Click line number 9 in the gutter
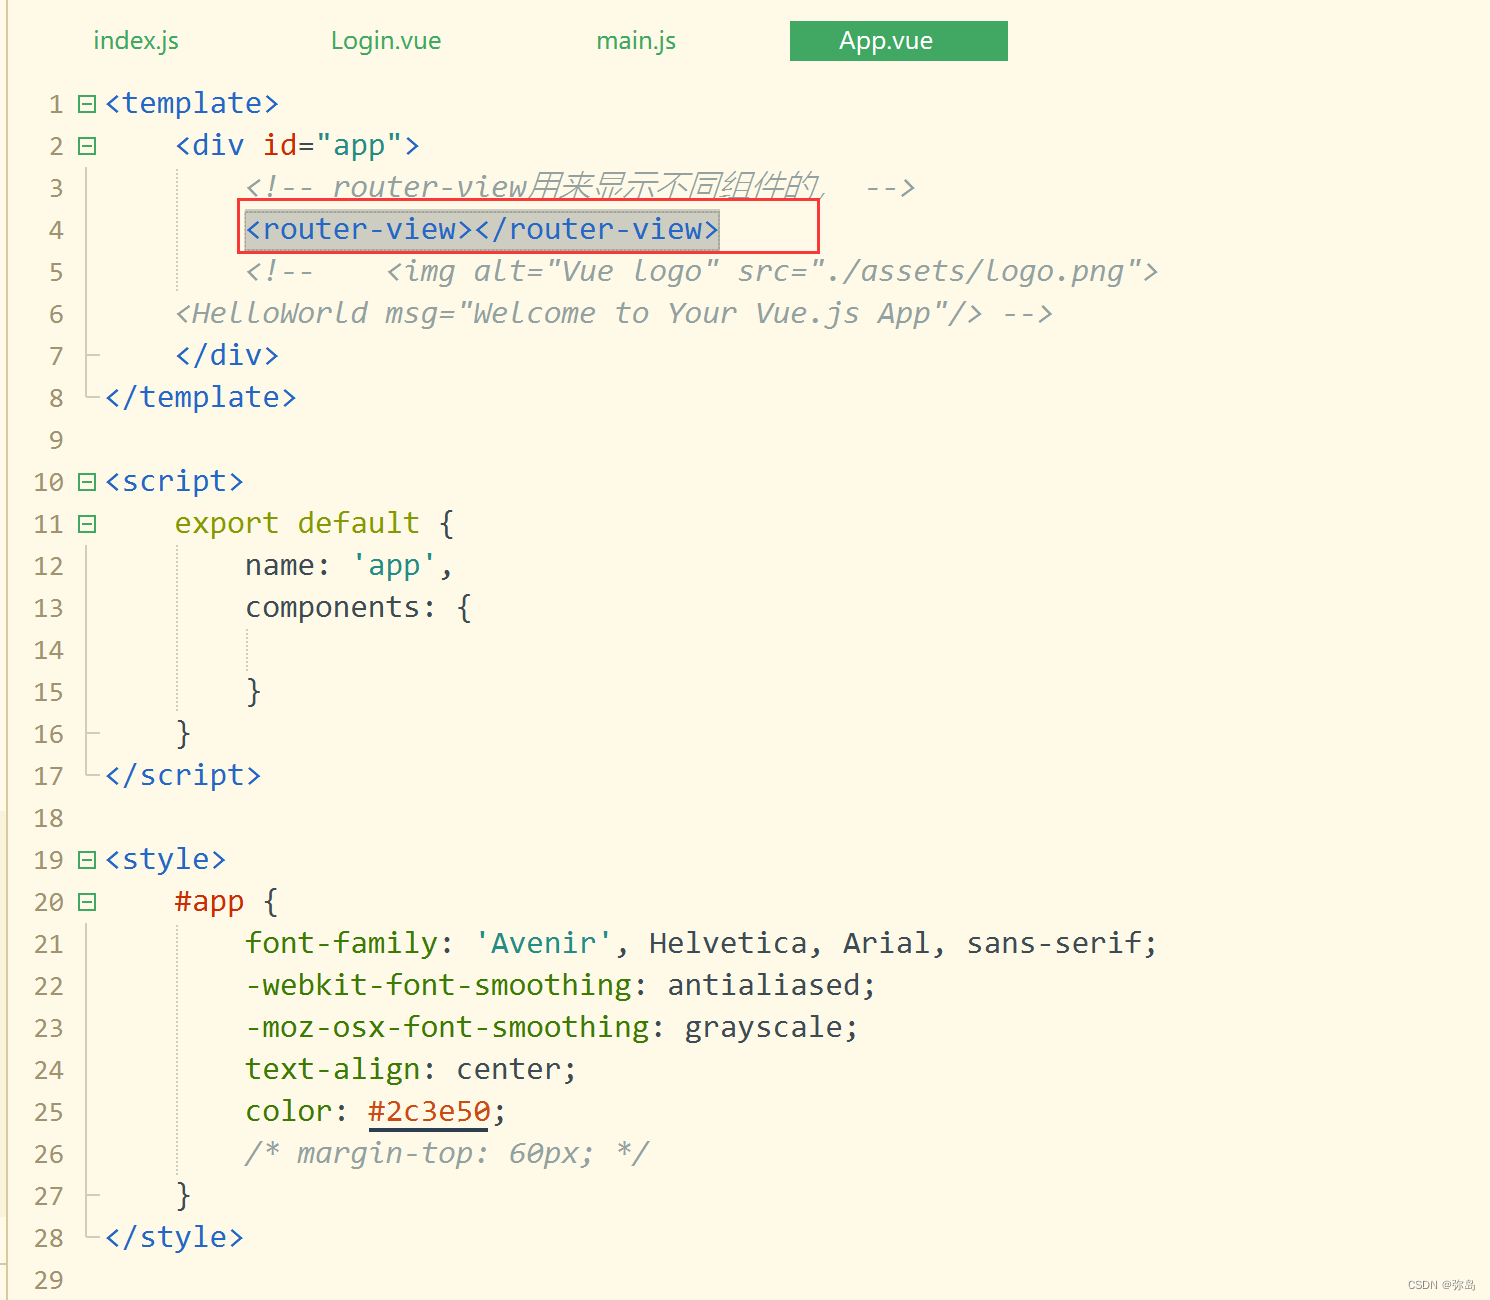Image resolution: width=1490 pixels, height=1300 pixels. point(56,441)
